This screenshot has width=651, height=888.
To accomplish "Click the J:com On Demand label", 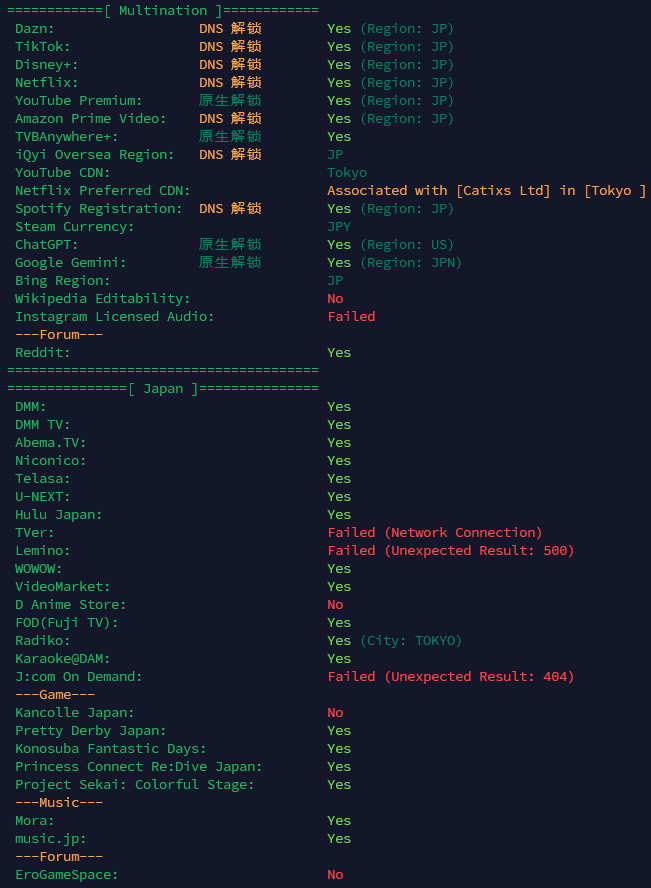I will tap(79, 676).
